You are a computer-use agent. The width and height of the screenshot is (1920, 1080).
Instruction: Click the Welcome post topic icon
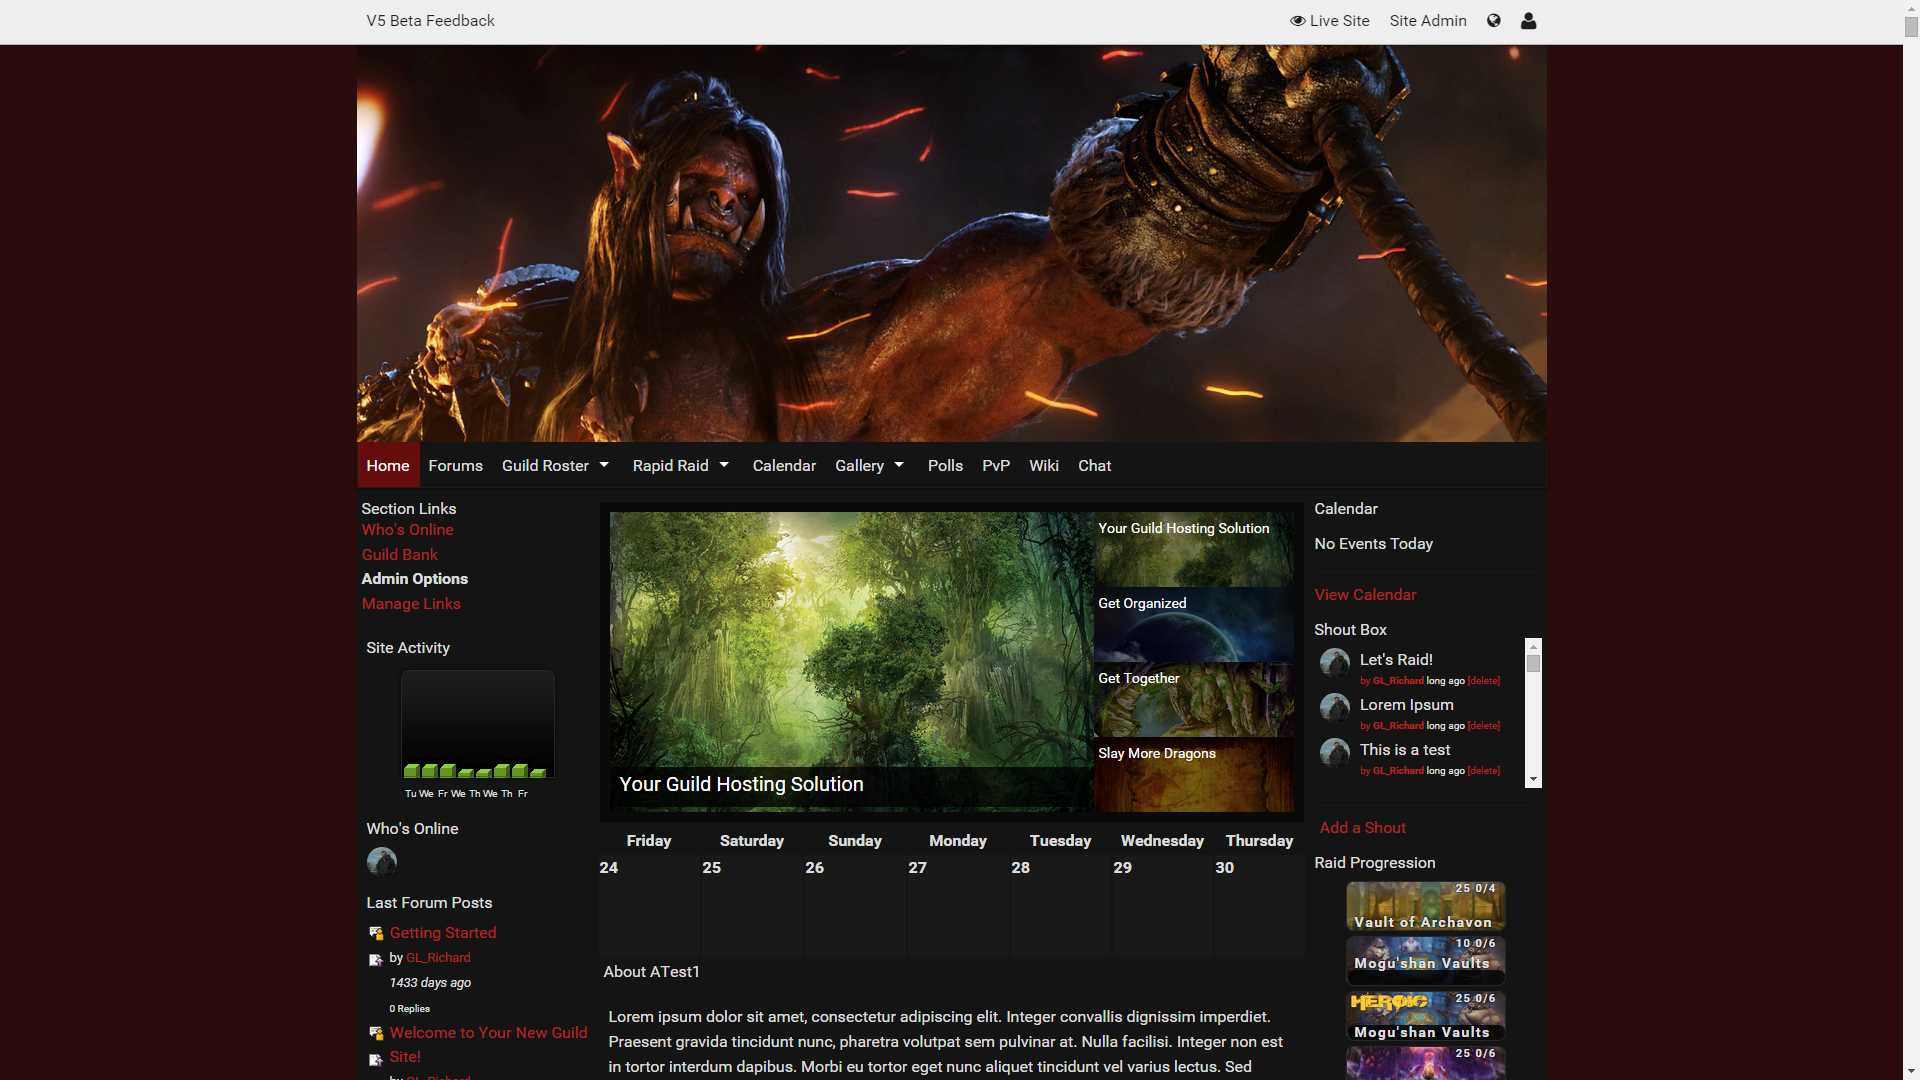coord(376,1033)
